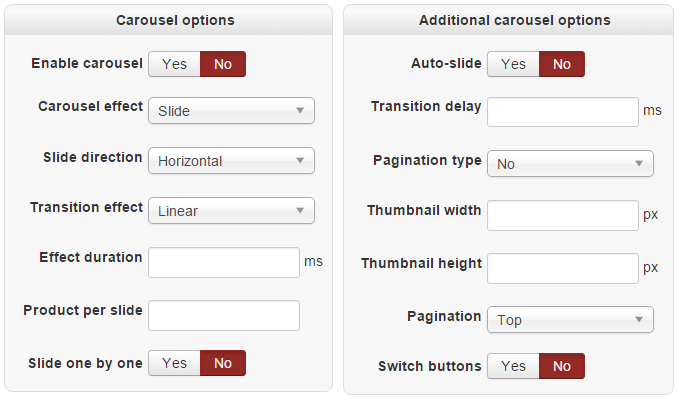The width and height of the screenshot is (677, 399).
Task: Turn on Auto-slide with Yes
Action: tap(513, 64)
